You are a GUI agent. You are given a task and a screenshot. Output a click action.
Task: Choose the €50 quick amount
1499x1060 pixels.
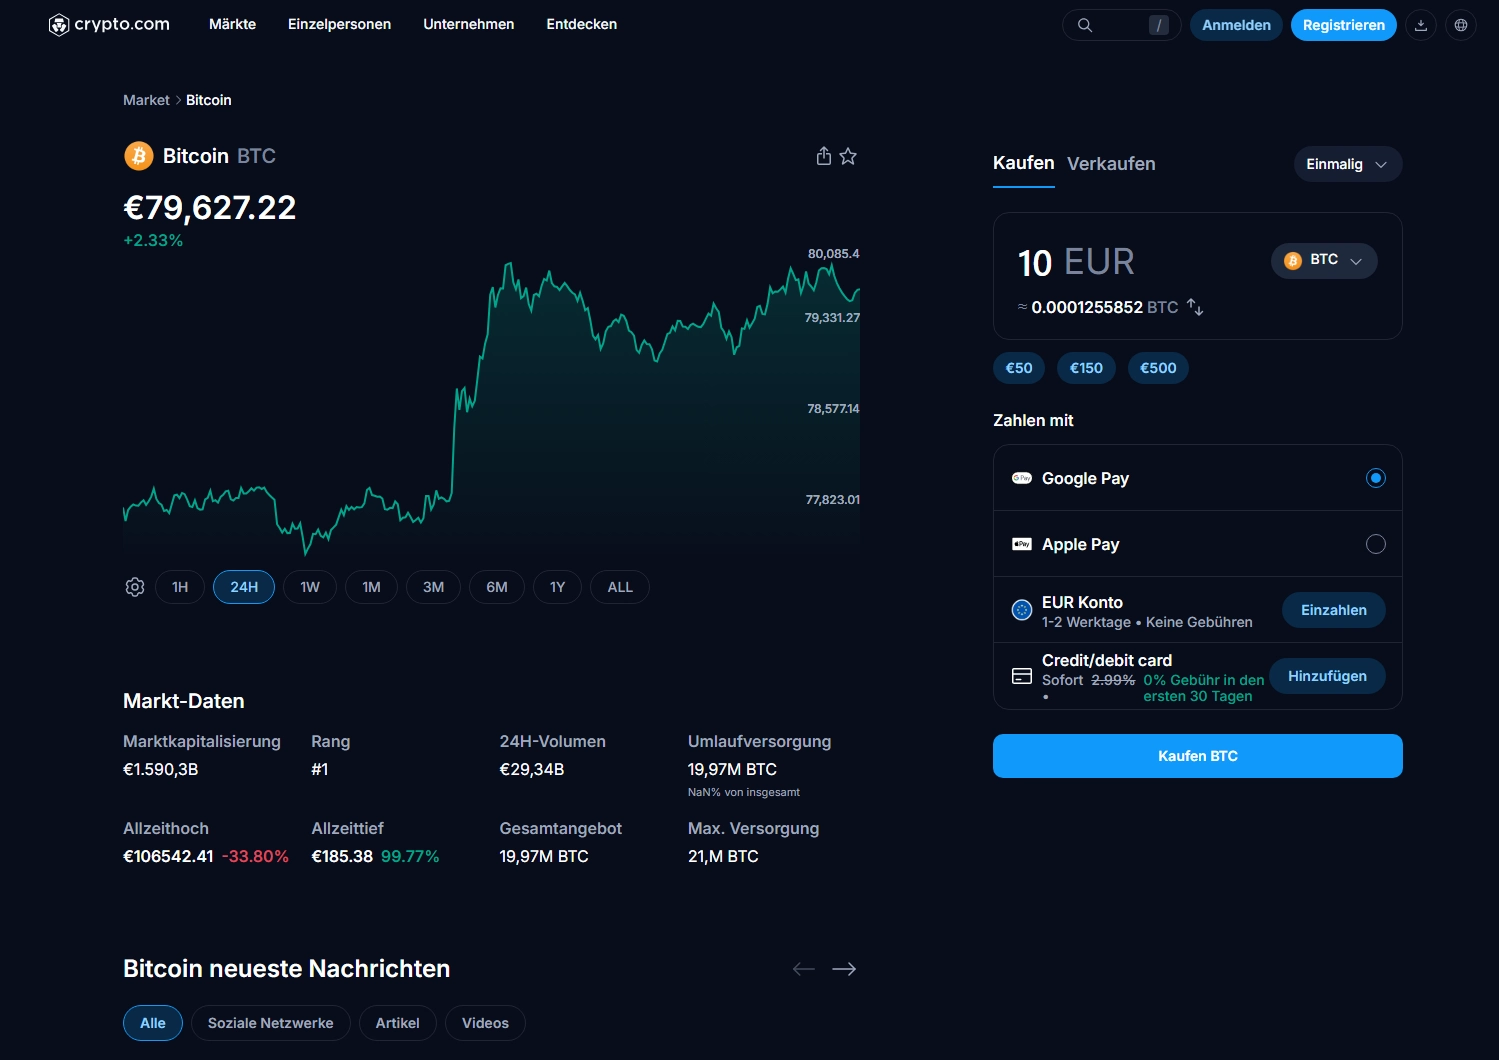tap(1019, 368)
